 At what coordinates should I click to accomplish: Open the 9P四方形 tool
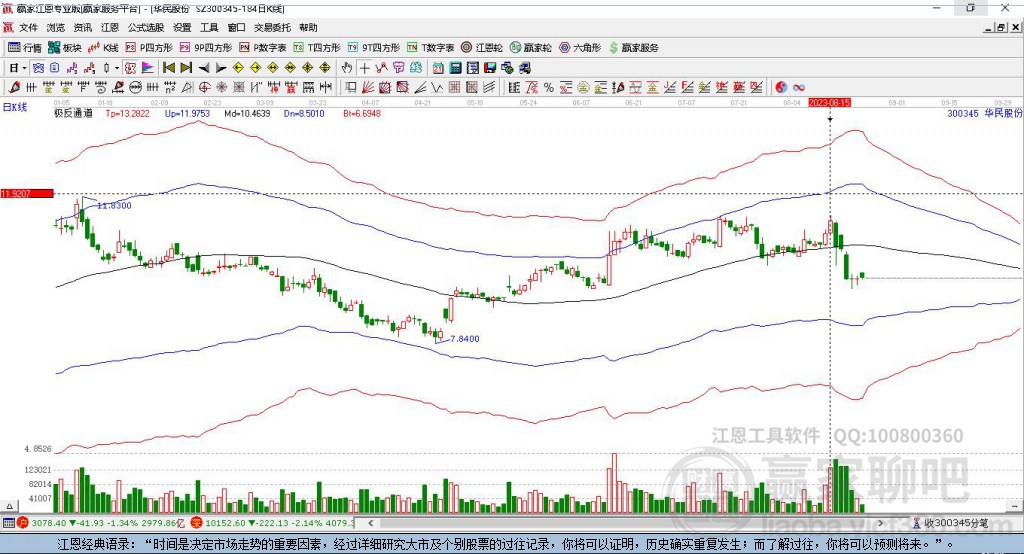[206, 48]
